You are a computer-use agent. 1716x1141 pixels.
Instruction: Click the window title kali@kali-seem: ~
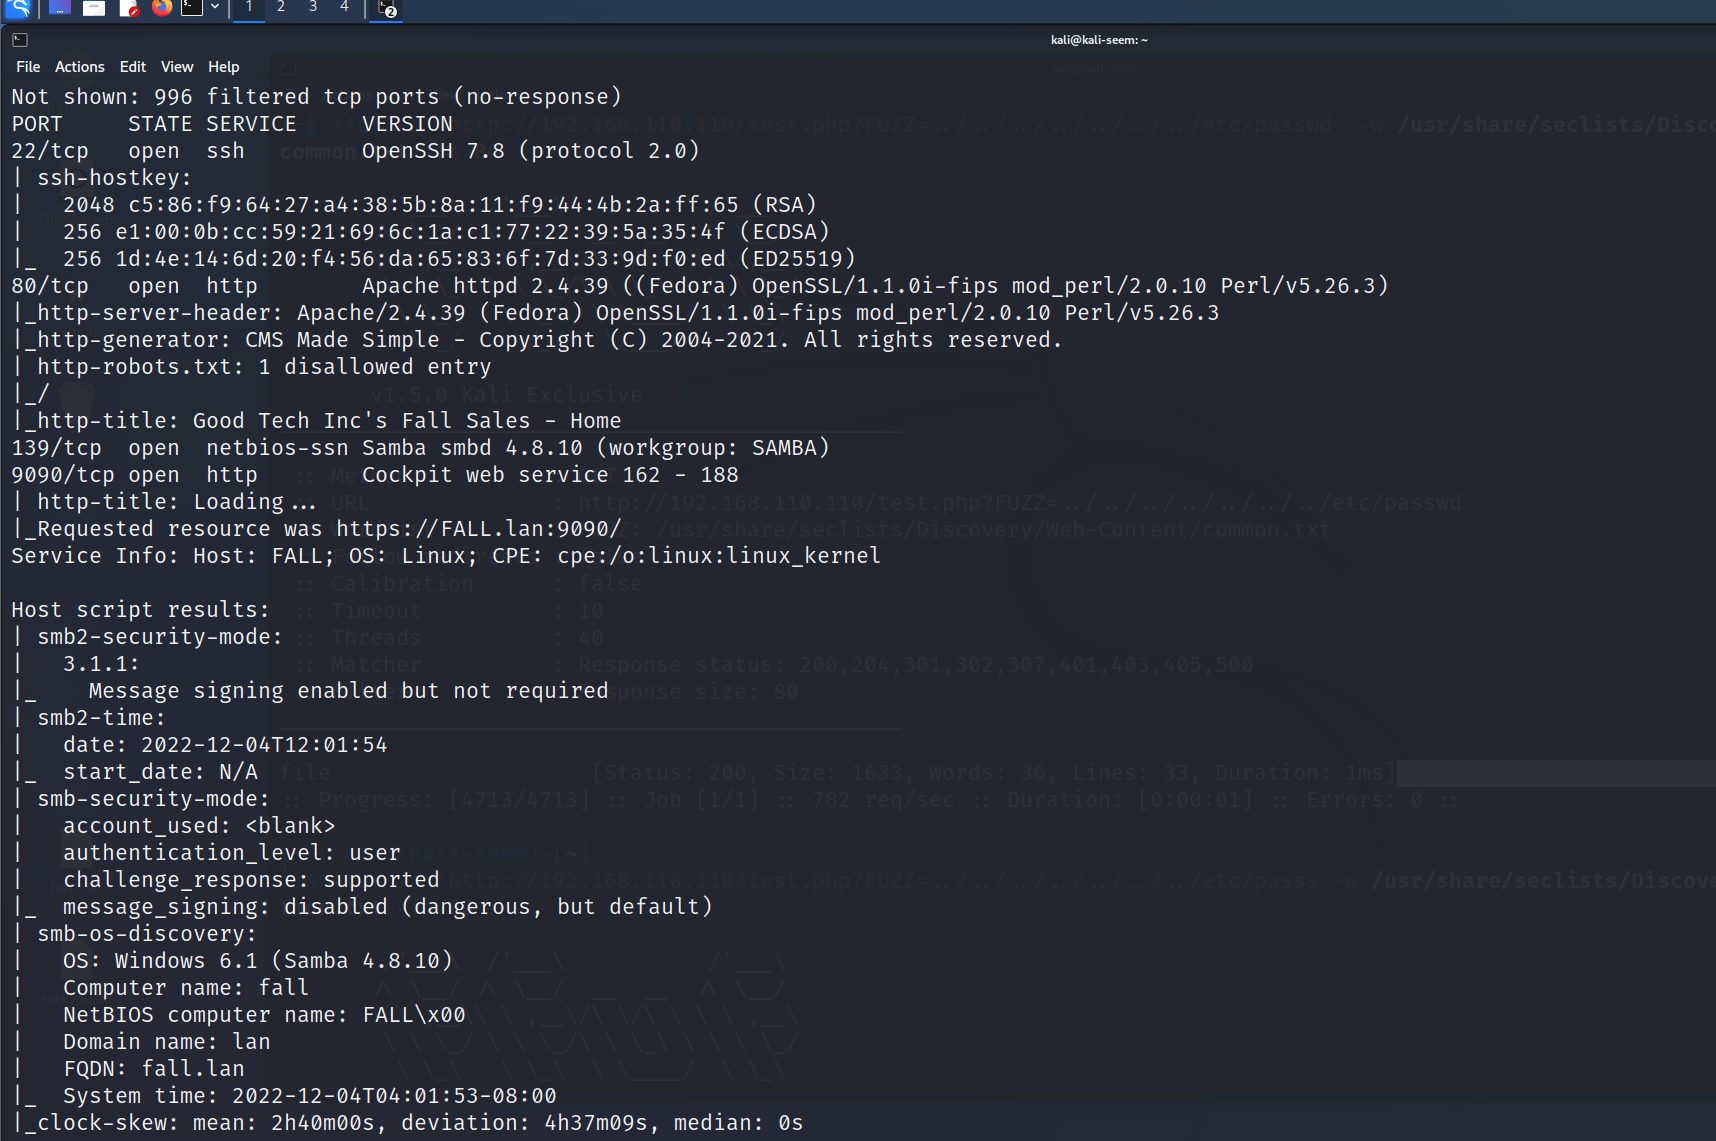coord(1099,40)
